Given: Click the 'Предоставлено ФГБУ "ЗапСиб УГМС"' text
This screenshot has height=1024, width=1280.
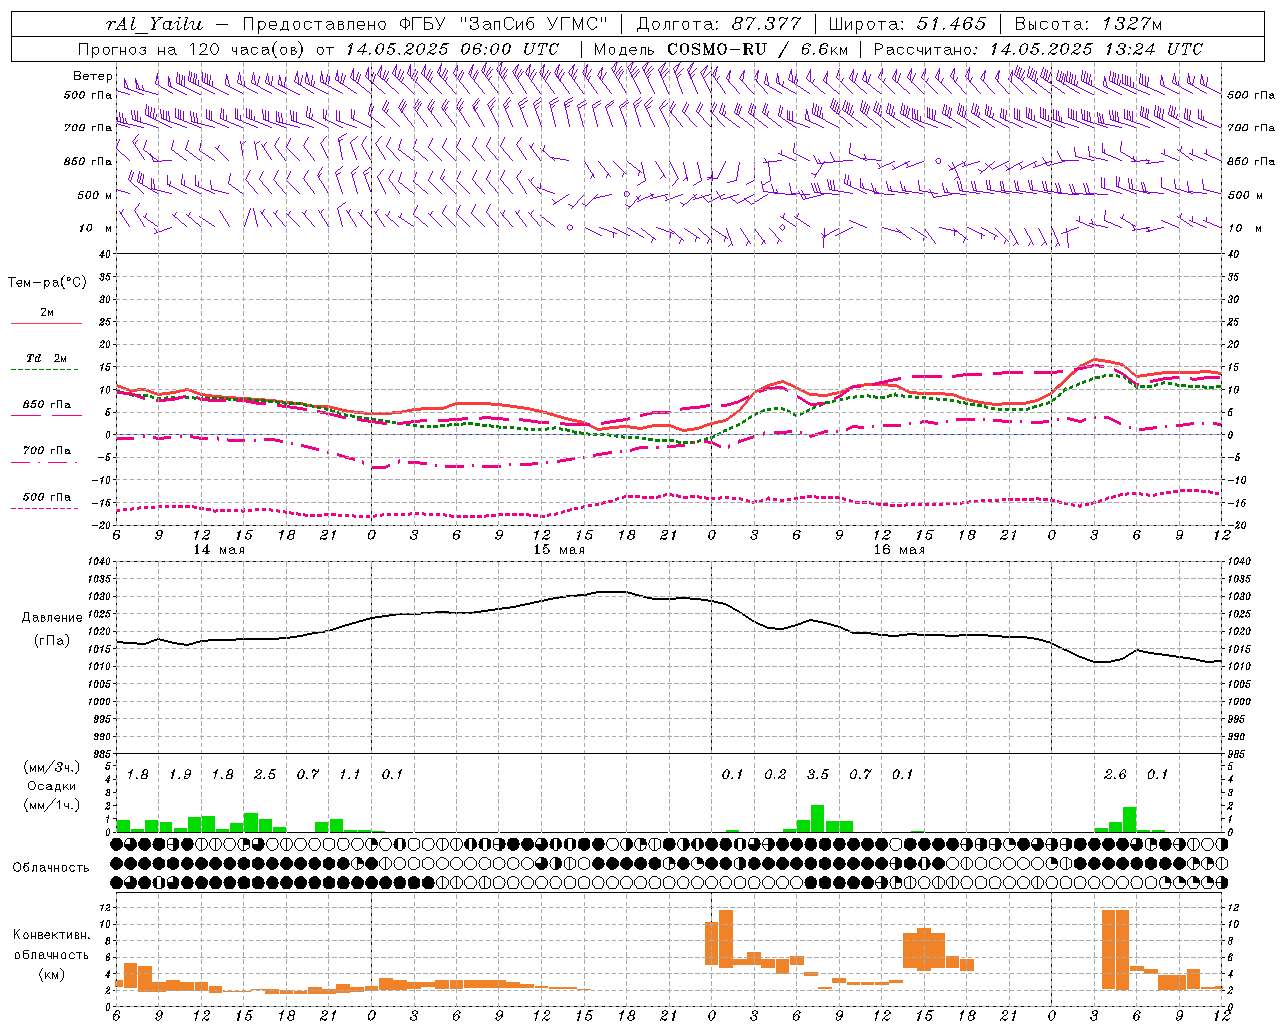Looking at the screenshot, I should pos(426,24).
